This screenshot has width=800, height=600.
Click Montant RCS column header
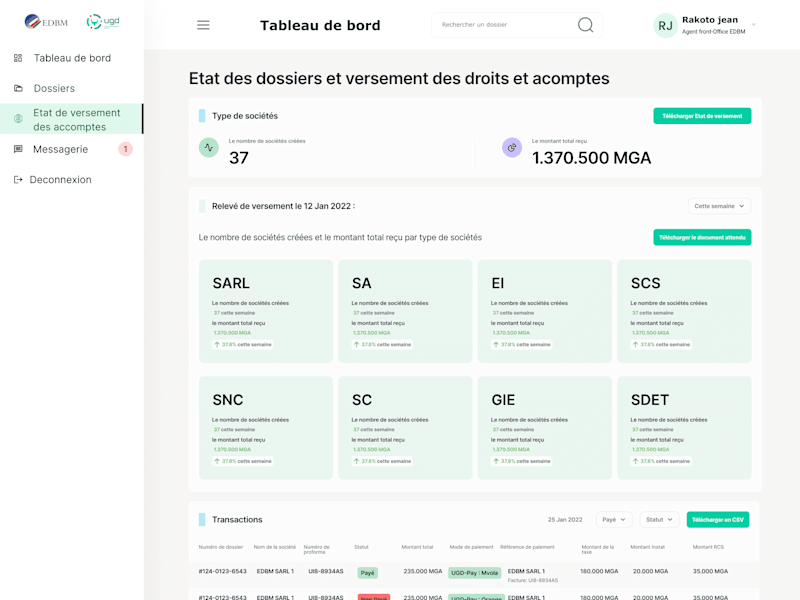[708, 547]
